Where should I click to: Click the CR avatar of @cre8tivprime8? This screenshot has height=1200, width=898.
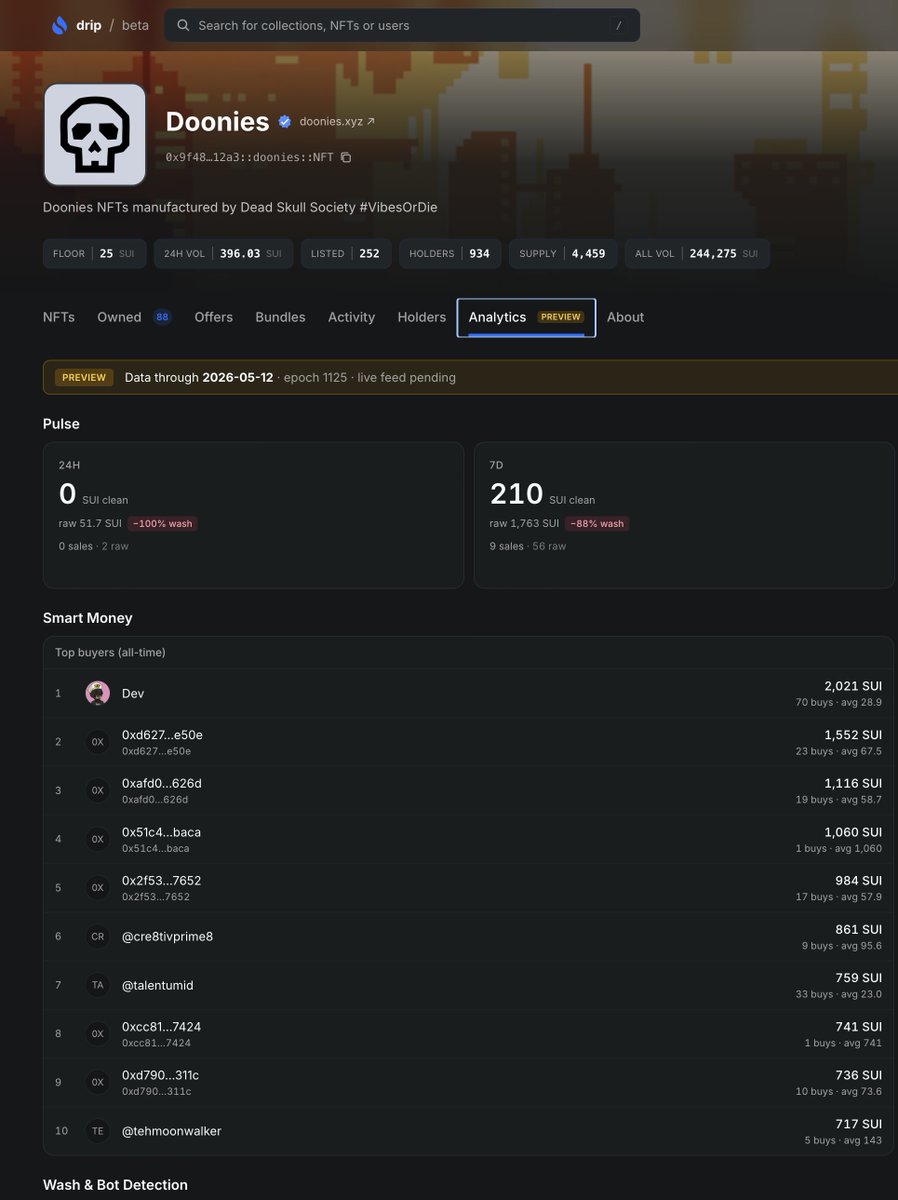click(97, 937)
